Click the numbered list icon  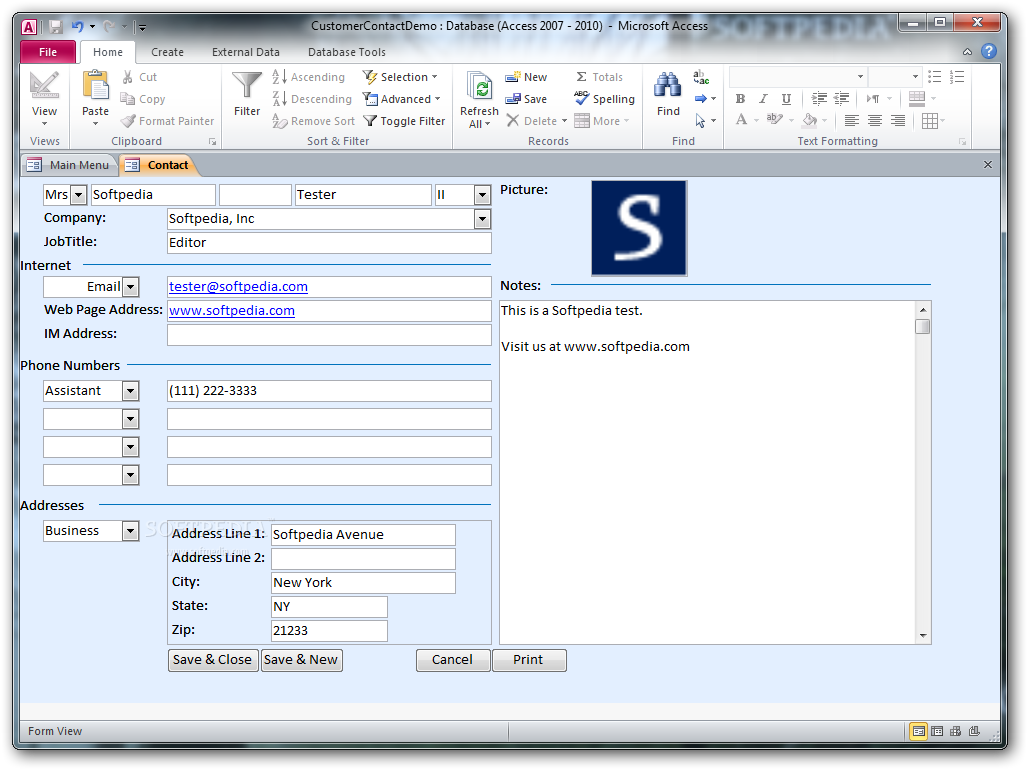(x=957, y=77)
